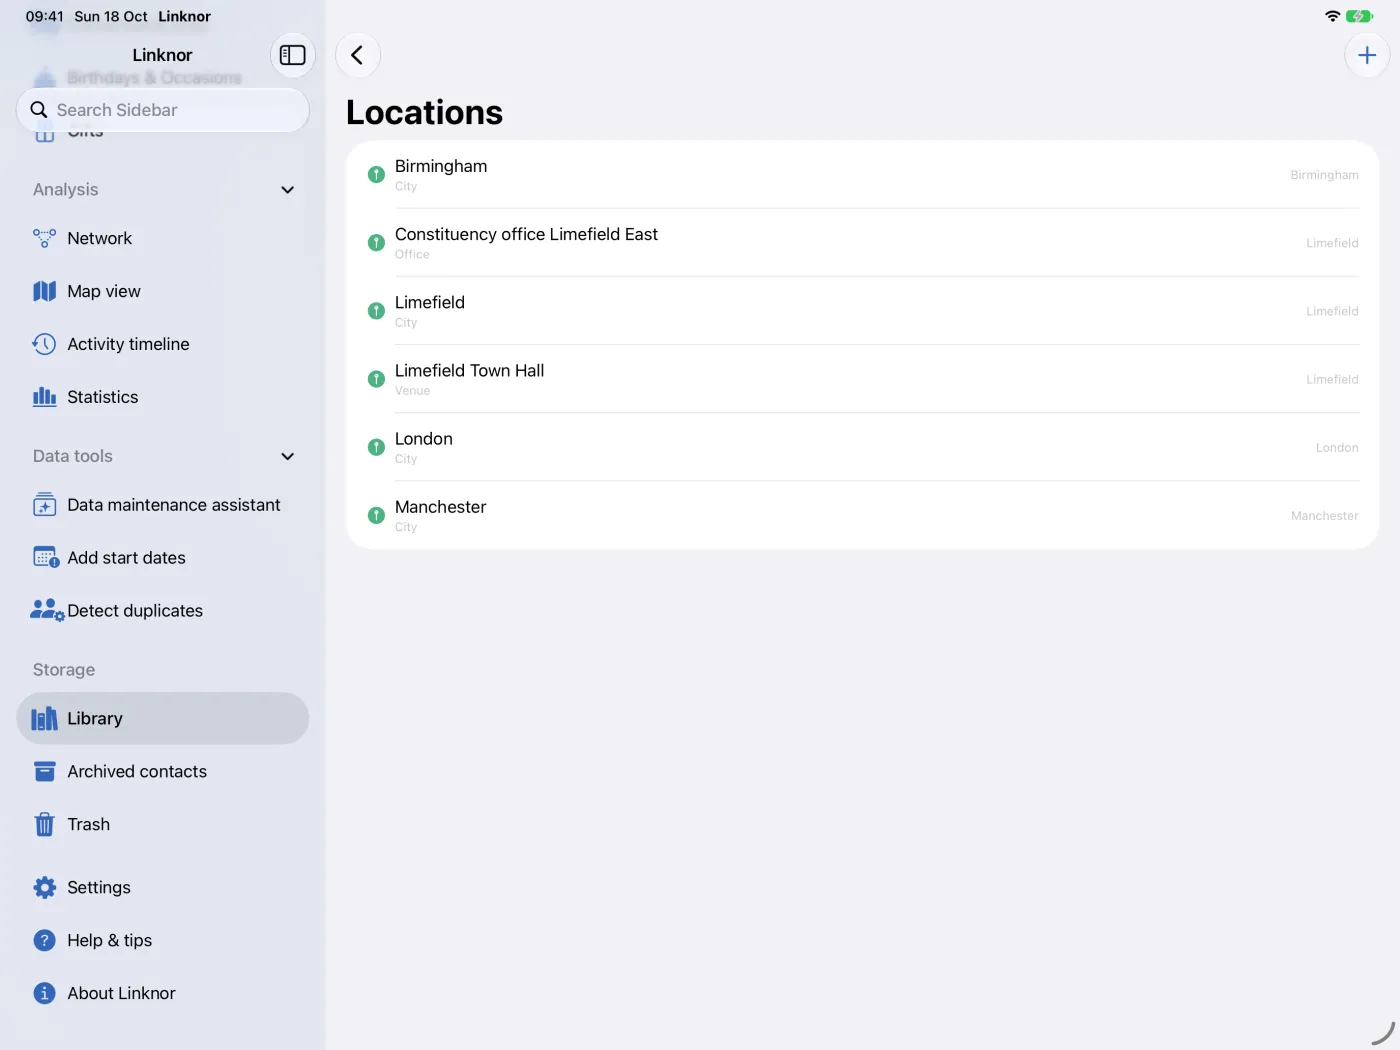Open the Trash bin icon
Screen dimensions: 1400x1050
[44, 825]
